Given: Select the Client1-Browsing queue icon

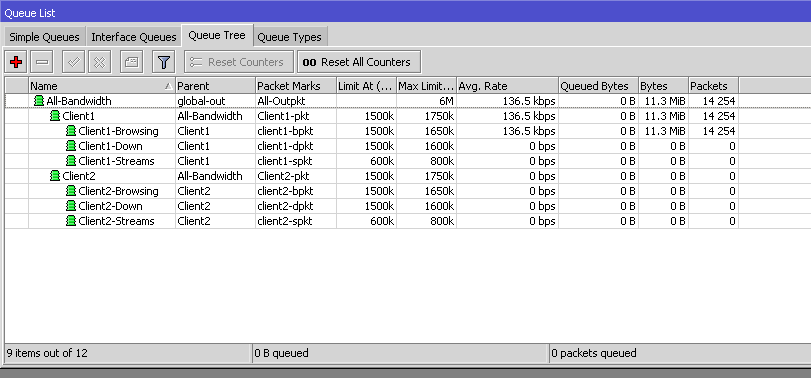Looking at the screenshot, I should pos(71,131).
